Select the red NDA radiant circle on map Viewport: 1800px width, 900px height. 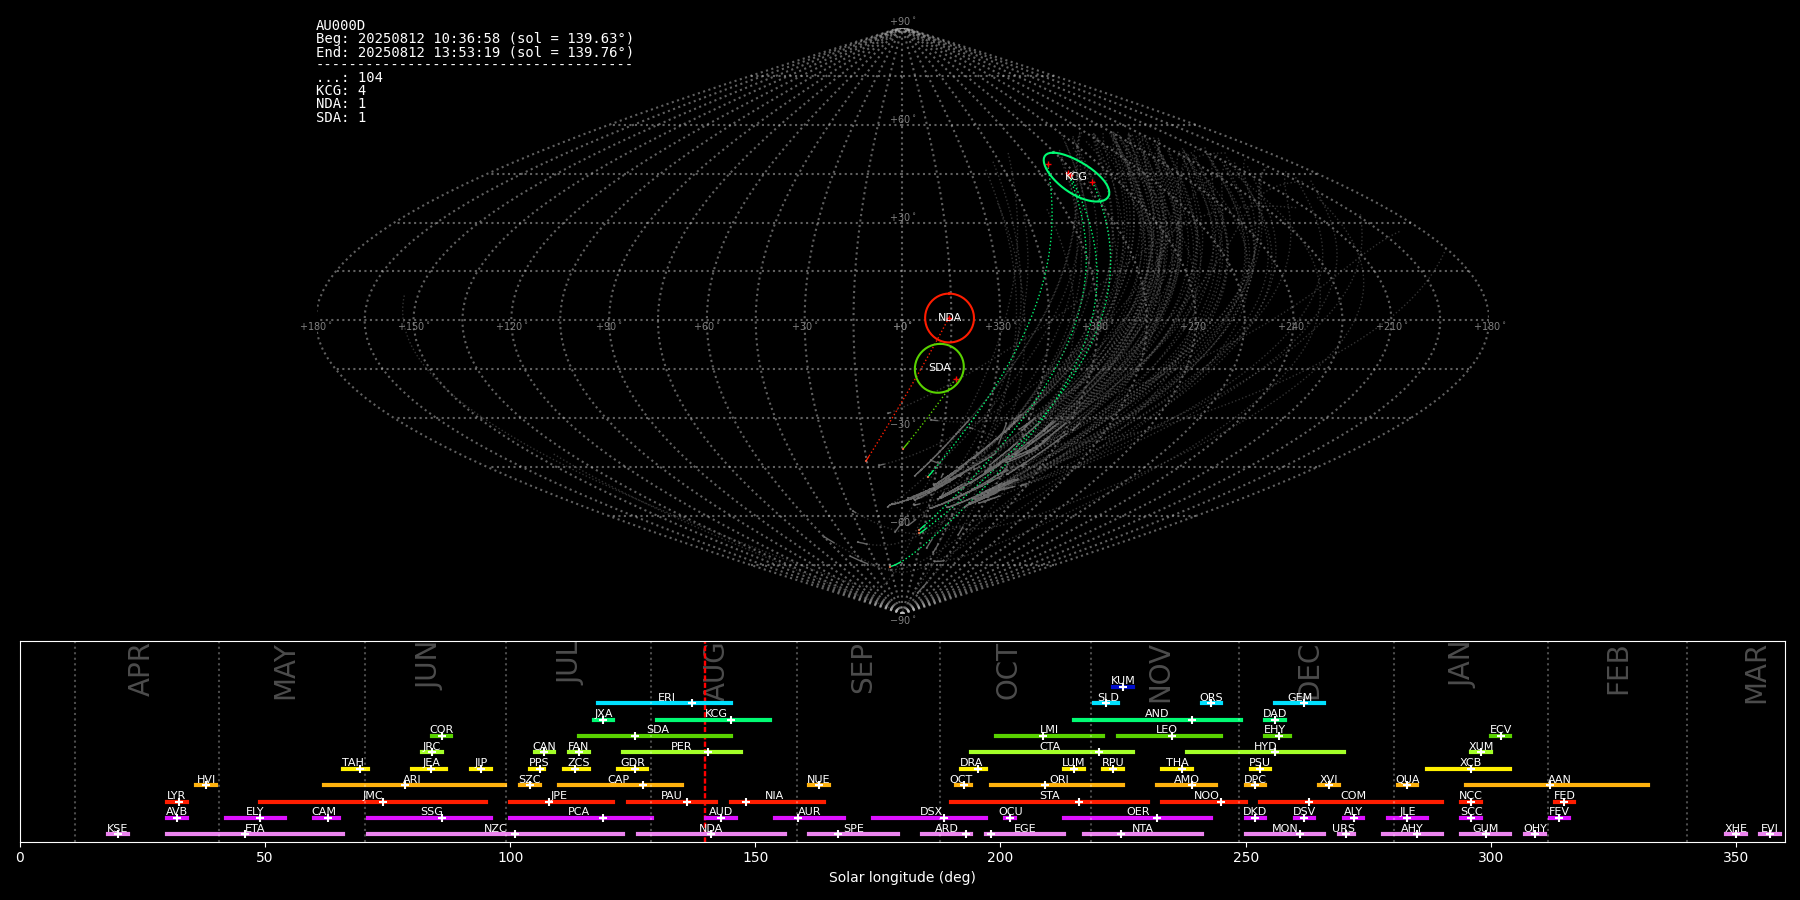tap(949, 318)
